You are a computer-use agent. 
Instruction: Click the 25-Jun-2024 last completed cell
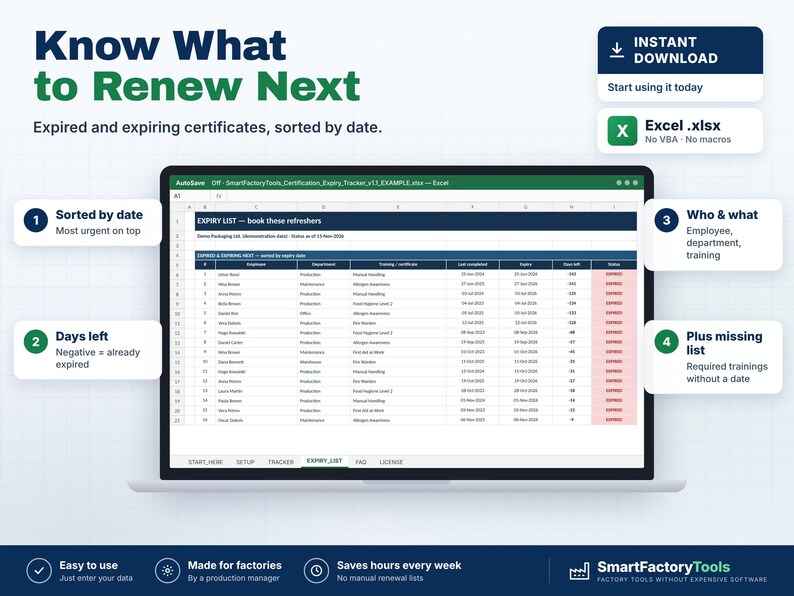(x=472, y=274)
